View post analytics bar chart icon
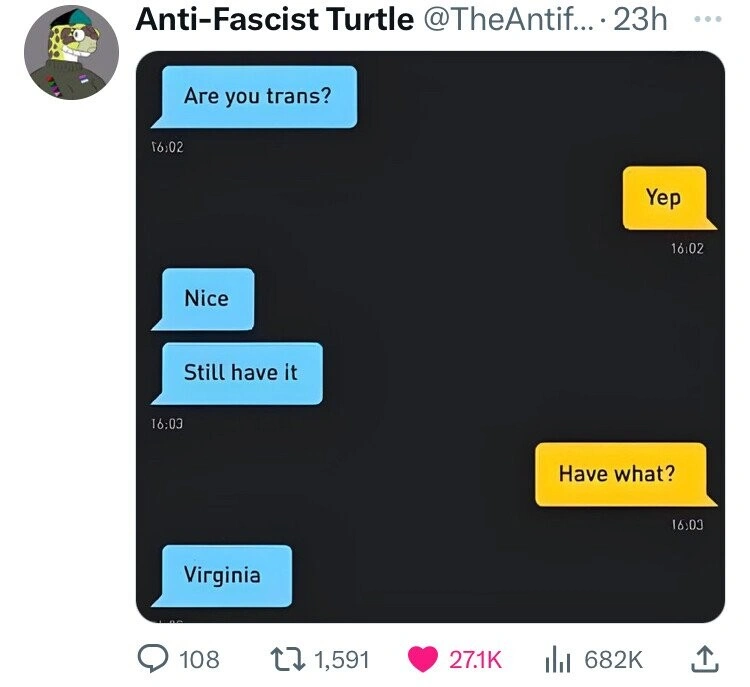The image size is (750, 687). click(x=557, y=659)
